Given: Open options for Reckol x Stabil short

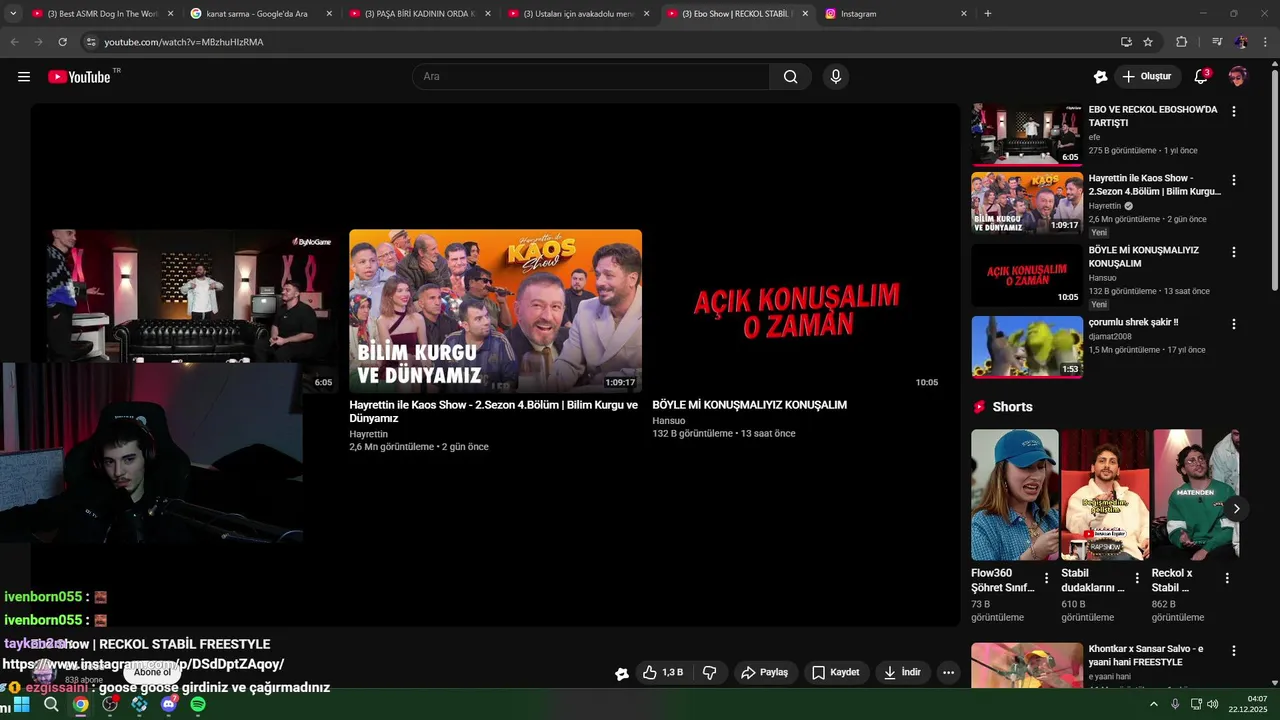Looking at the screenshot, I should 1227,578.
